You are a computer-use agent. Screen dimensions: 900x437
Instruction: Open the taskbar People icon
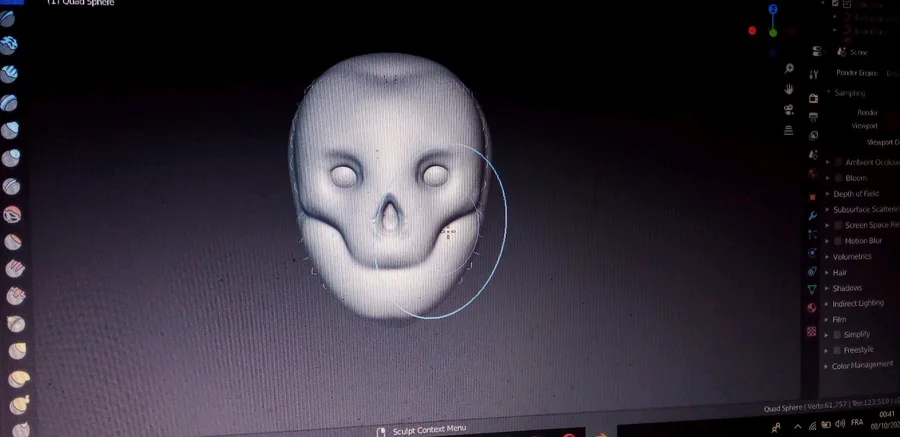click(x=777, y=427)
